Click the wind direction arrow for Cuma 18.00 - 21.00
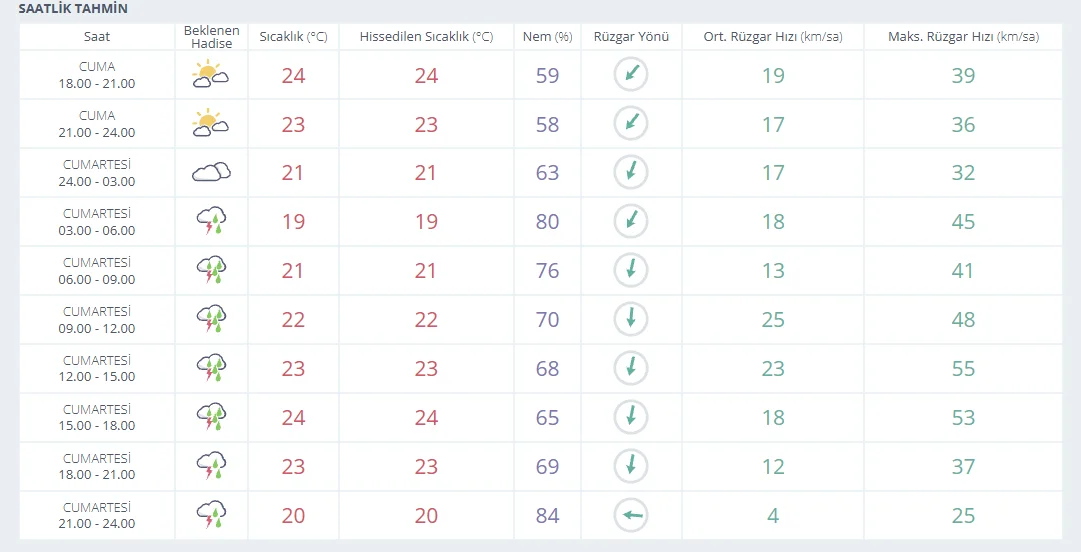1081x552 pixels. [x=631, y=74]
